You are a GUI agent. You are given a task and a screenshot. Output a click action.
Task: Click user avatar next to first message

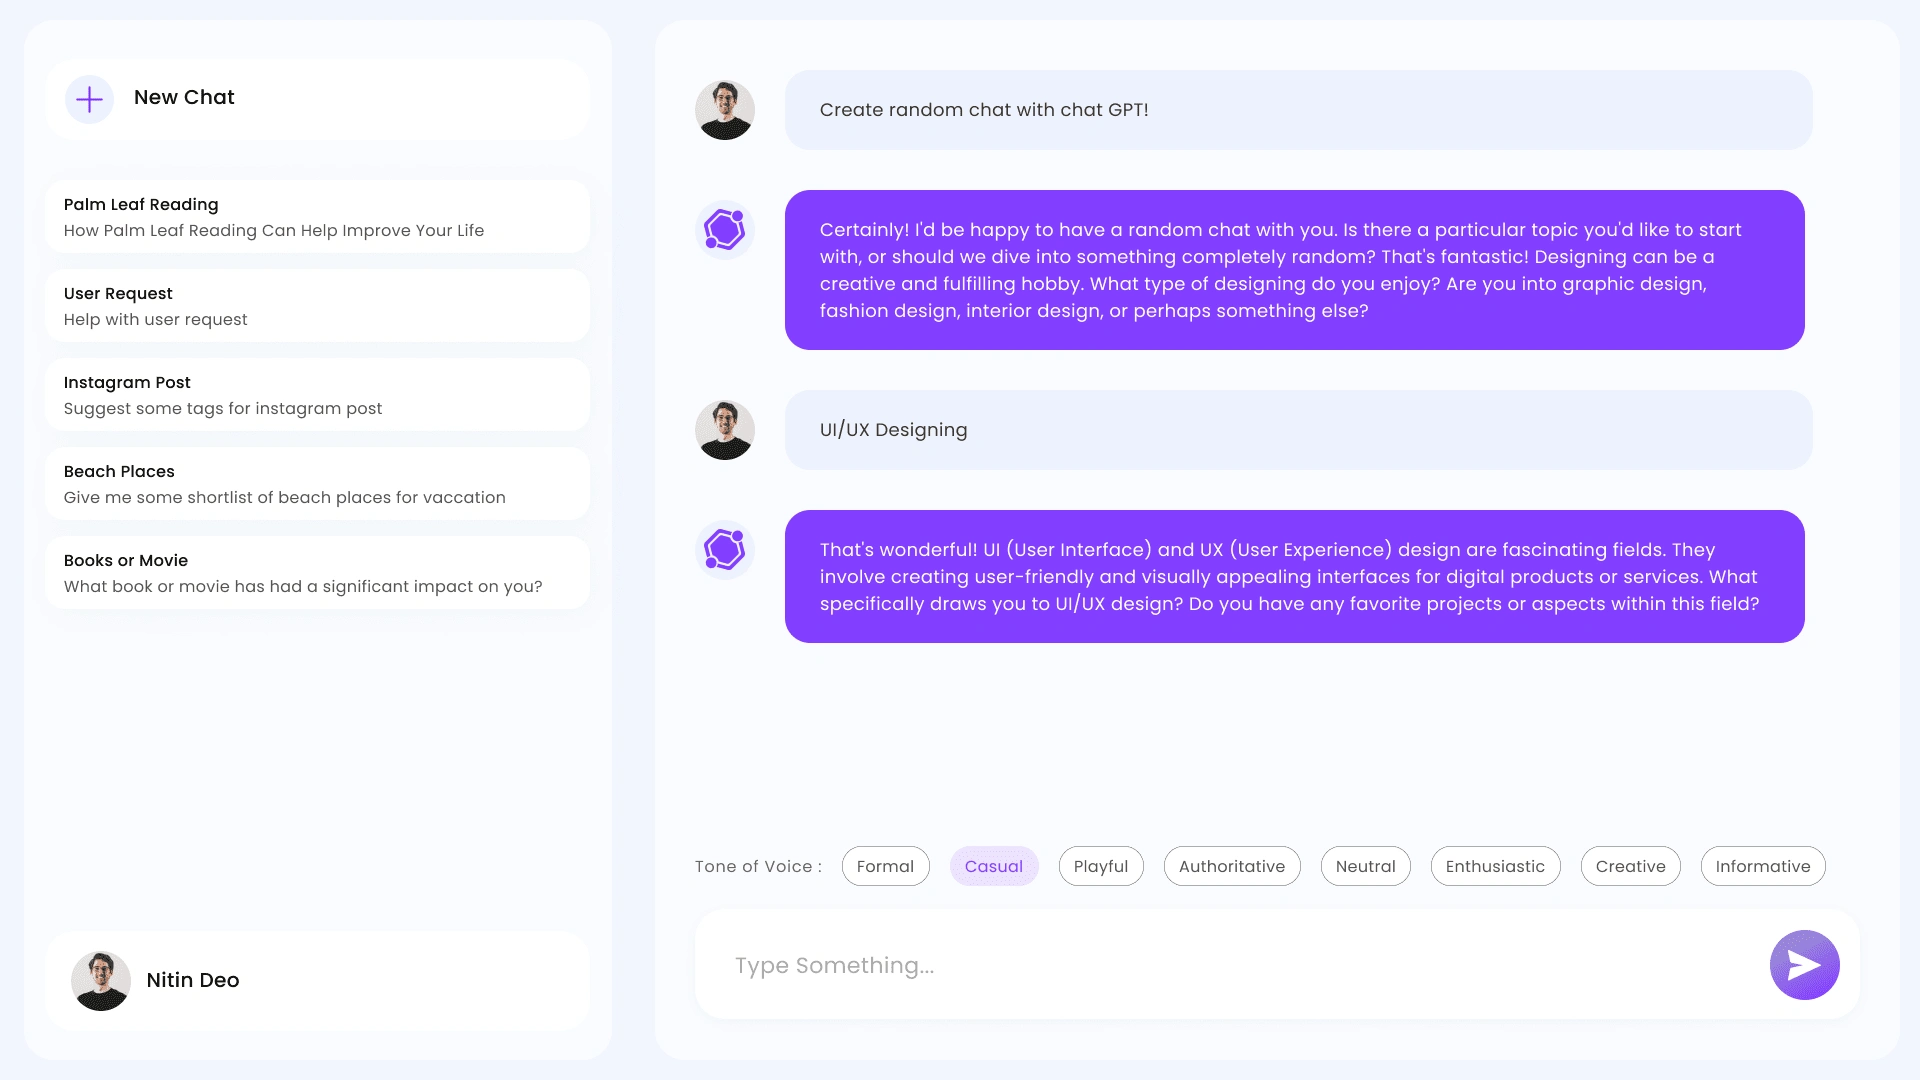[725, 109]
